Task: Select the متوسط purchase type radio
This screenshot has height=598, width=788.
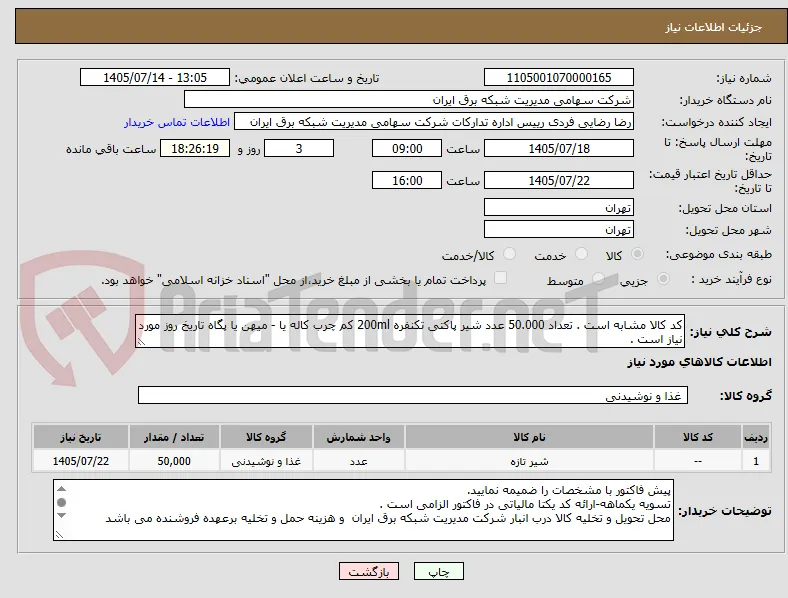Action: point(598,278)
